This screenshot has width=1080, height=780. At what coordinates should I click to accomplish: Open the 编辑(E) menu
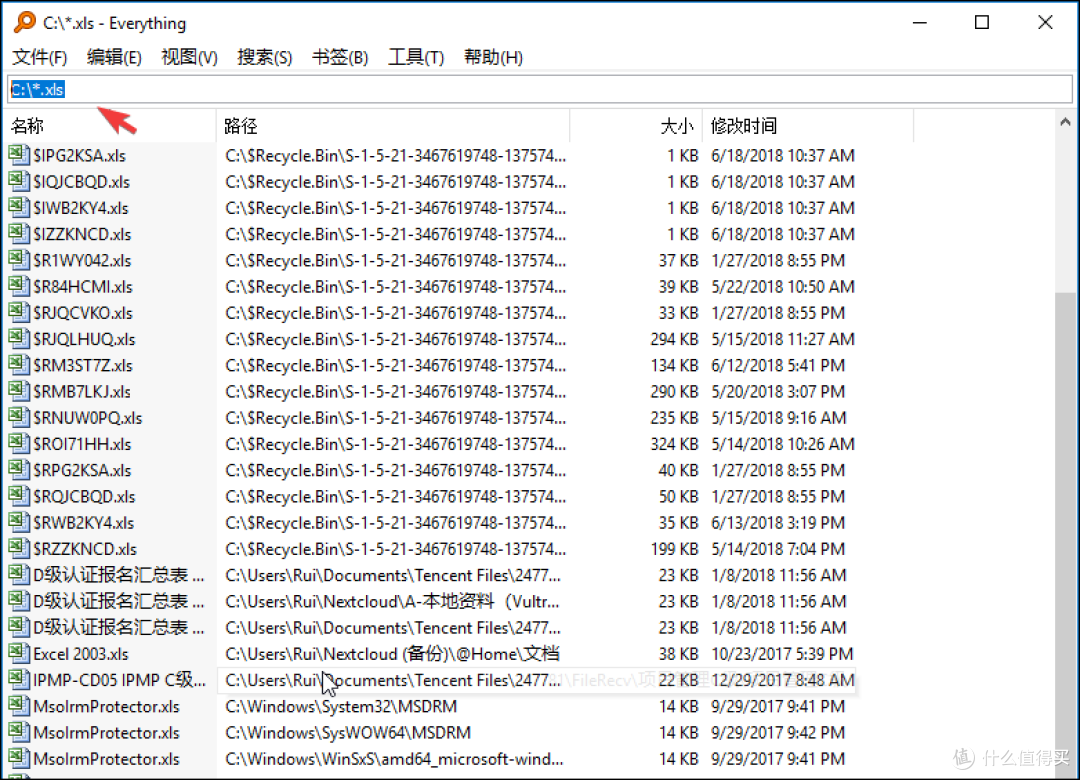pyautogui.click(x=114, y=57)
